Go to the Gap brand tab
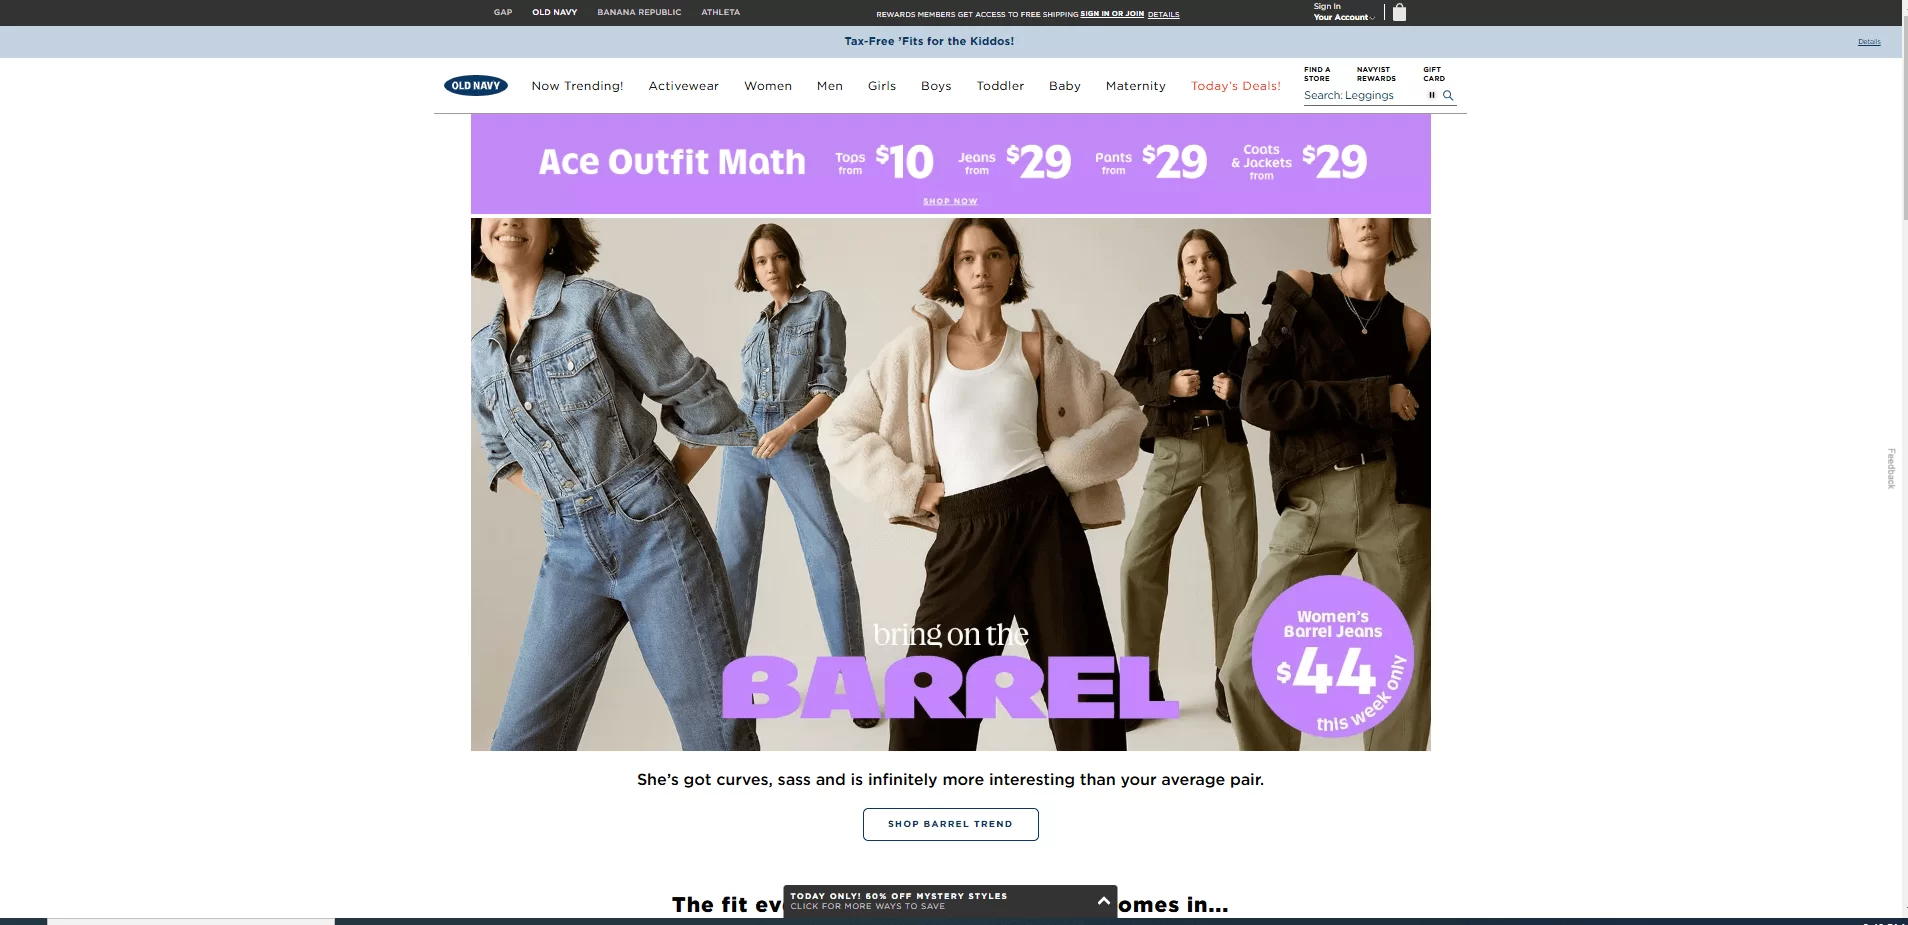The width and height of the screenshot is (1908, 925). pos(503,12)
